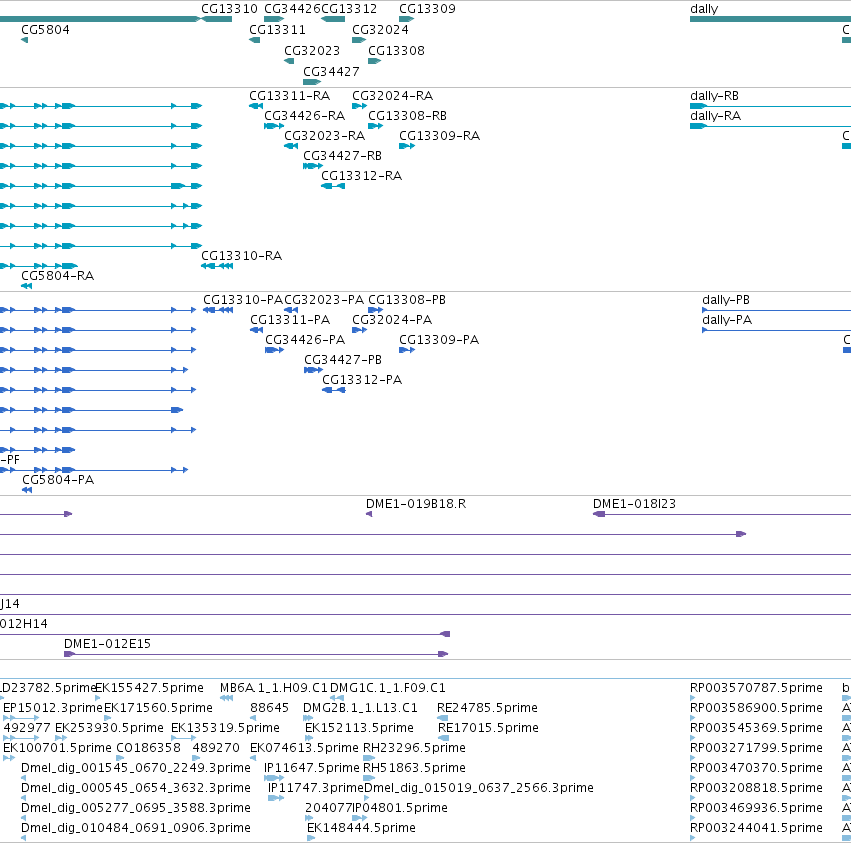The height and width of the screenshot is (843, 851).
Task: Click the CG13311 gene label
Action: click(277, 29)
